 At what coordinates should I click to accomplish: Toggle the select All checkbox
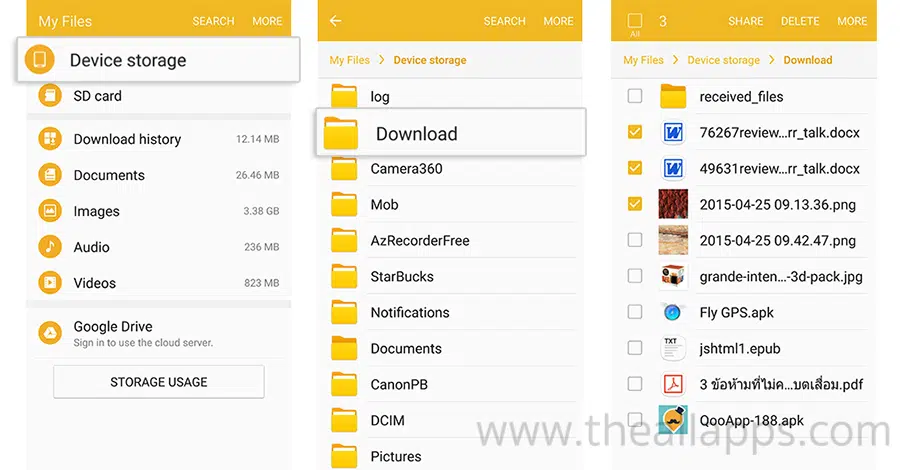click(634, 20)
